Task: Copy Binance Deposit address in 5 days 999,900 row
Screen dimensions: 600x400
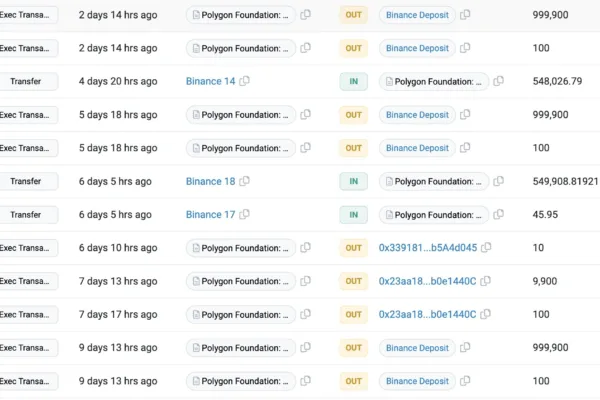Action: pyautogui.click(x=465, y=114)
